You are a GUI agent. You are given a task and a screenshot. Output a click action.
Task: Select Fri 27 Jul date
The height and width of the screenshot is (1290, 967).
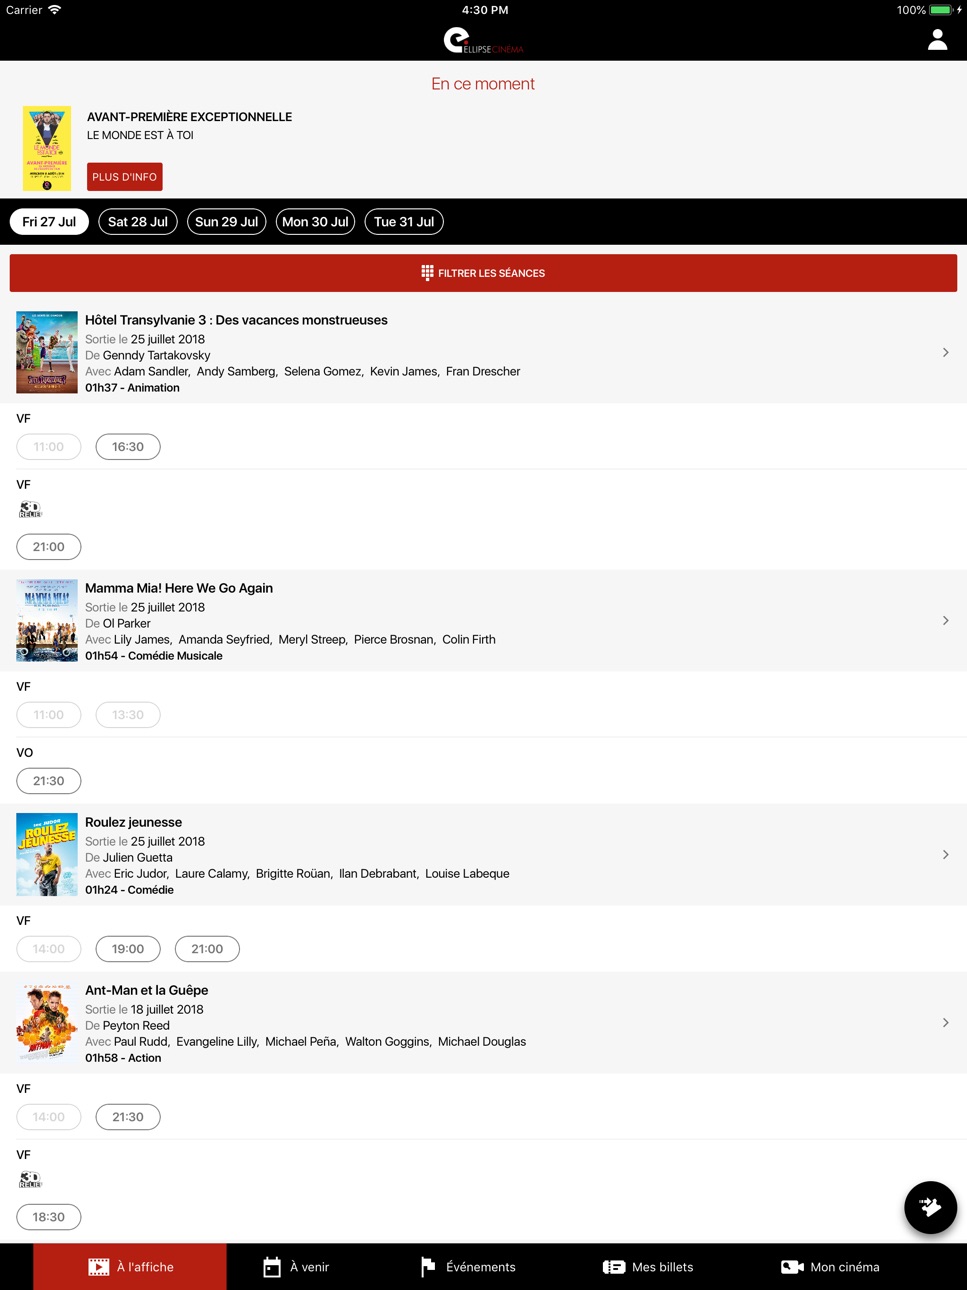[x=49, y=222]
